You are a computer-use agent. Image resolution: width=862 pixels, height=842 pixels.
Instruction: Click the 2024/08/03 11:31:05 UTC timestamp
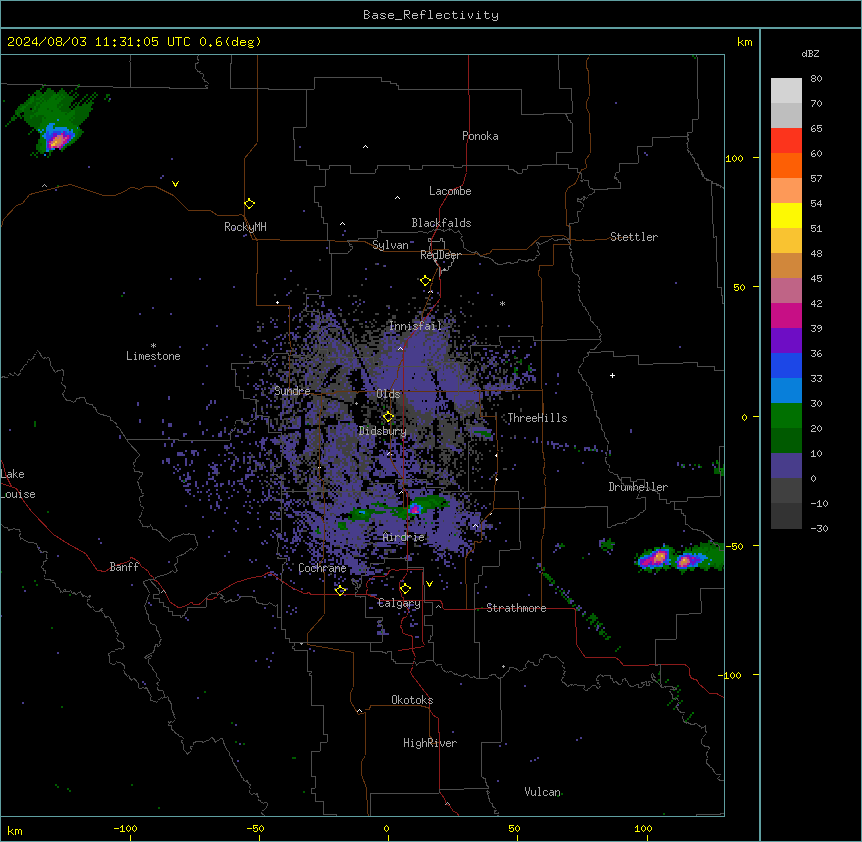click(x=99, y=42)
